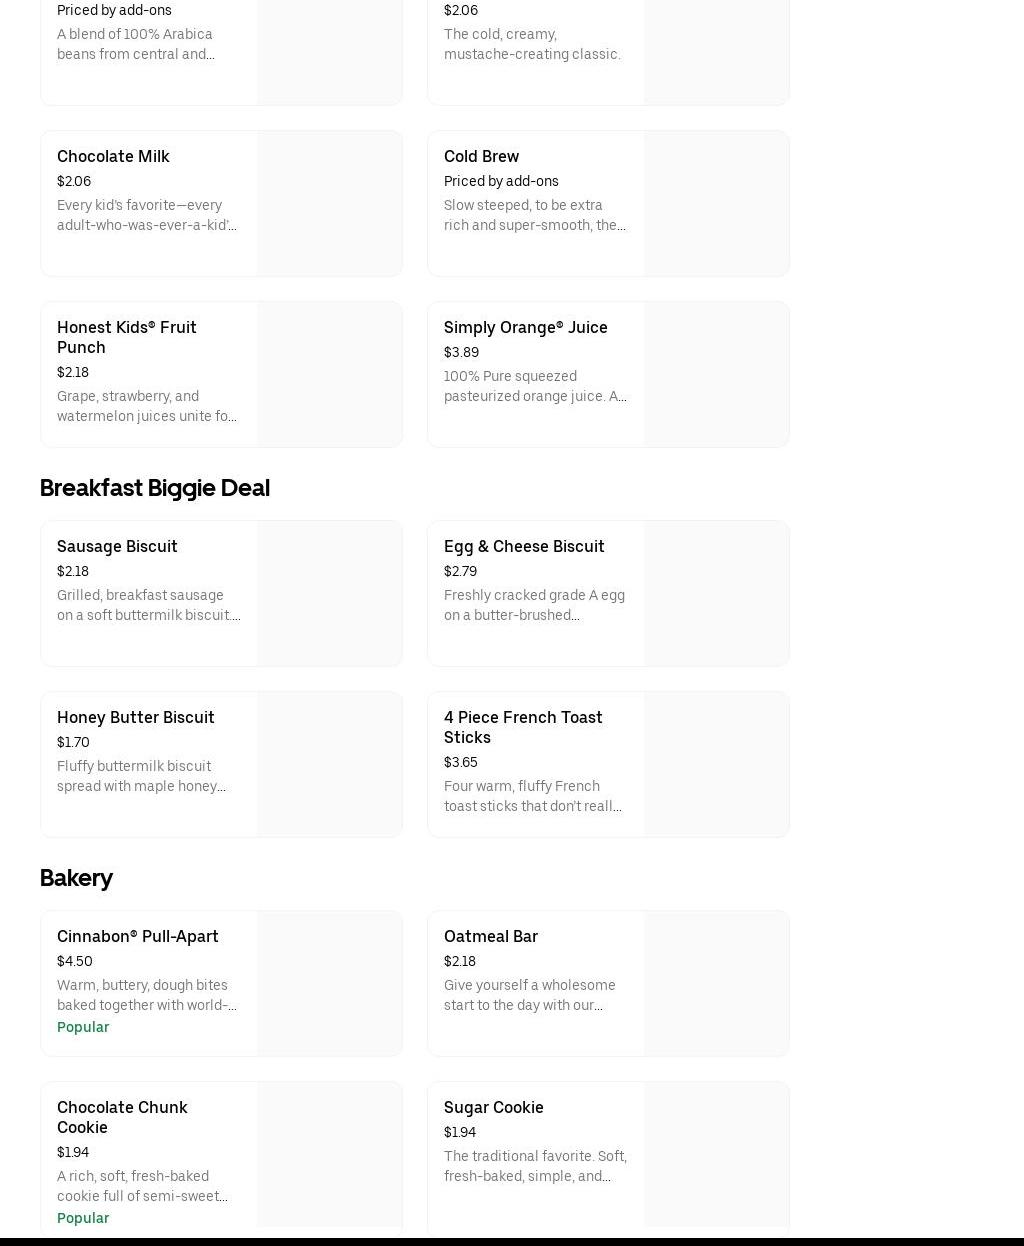Click the Popular label under Cinnabon Pull-Apart
This screenshot has width=1024, height=1246.
pos(83,1027)
